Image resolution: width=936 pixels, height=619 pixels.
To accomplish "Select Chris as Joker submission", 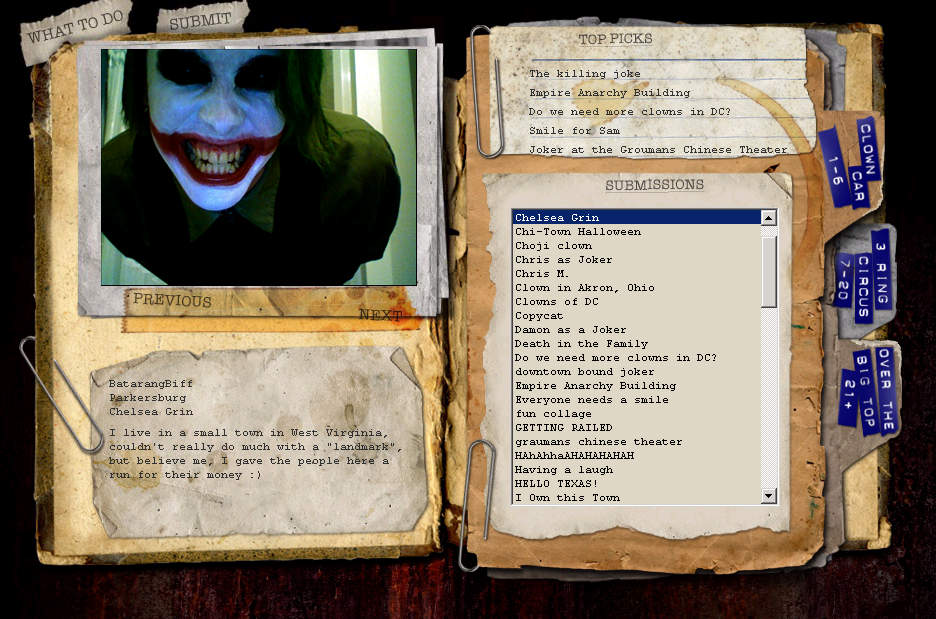I will [637, 260].
